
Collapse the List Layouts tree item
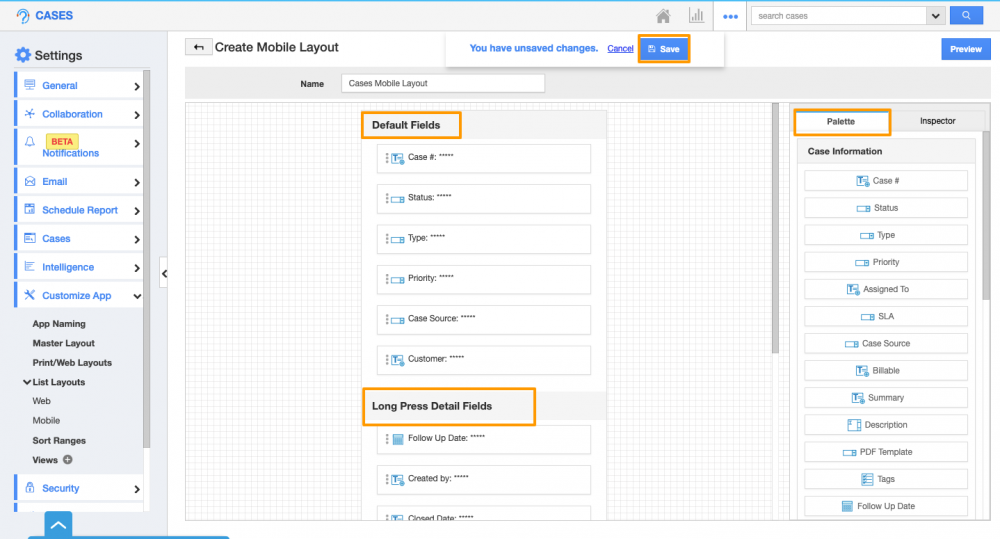tap(27, 382)
